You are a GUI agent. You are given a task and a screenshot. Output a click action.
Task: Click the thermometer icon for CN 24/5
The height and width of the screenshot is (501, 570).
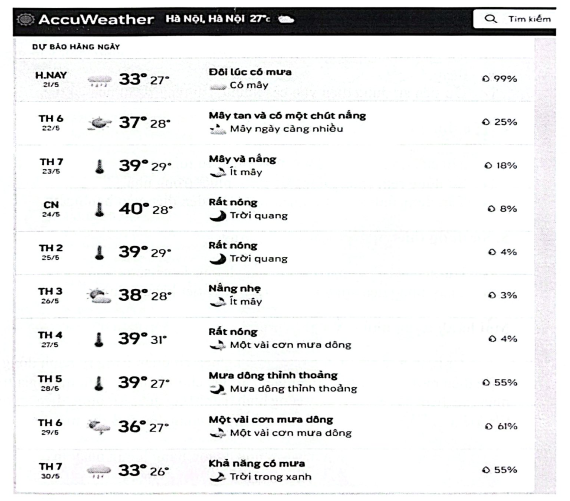[x=99, y=209]
